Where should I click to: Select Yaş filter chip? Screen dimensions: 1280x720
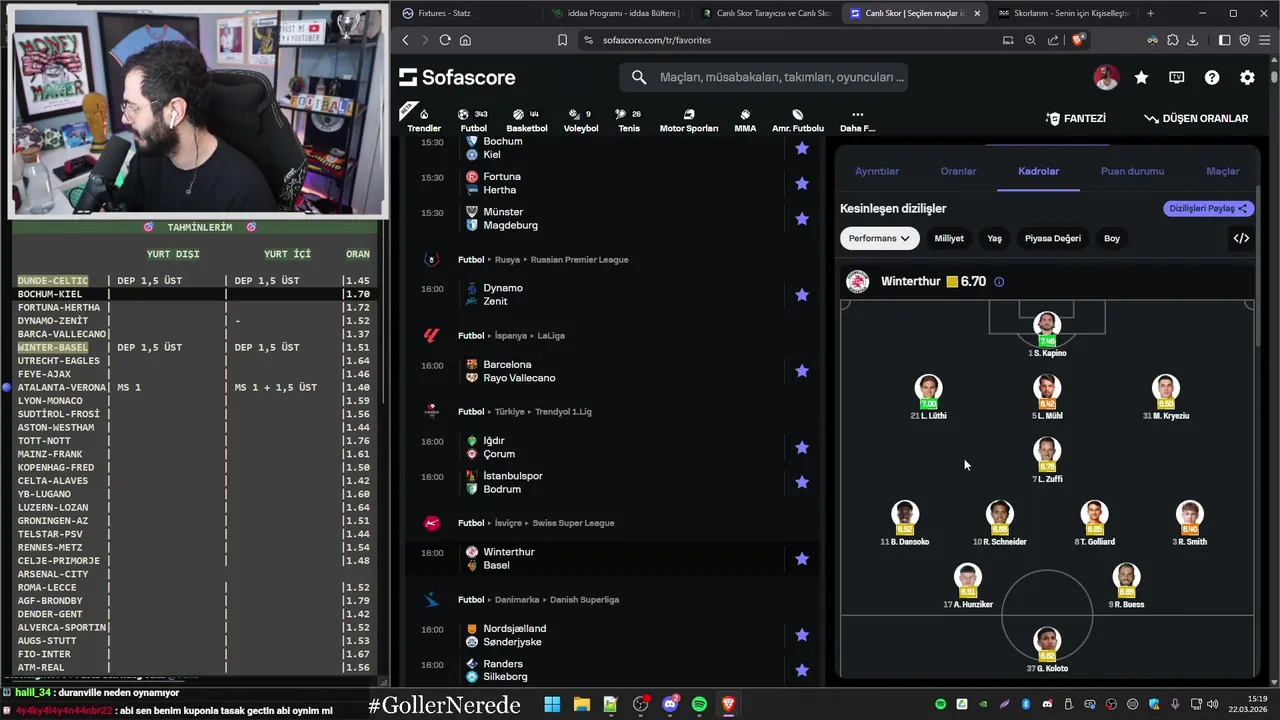click(994, 238)
